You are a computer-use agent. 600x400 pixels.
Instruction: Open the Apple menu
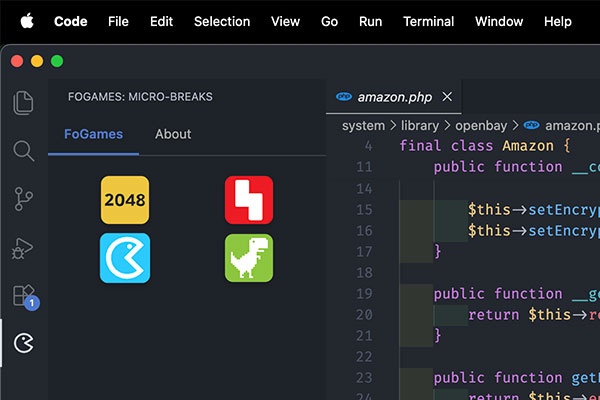[26, 21]
